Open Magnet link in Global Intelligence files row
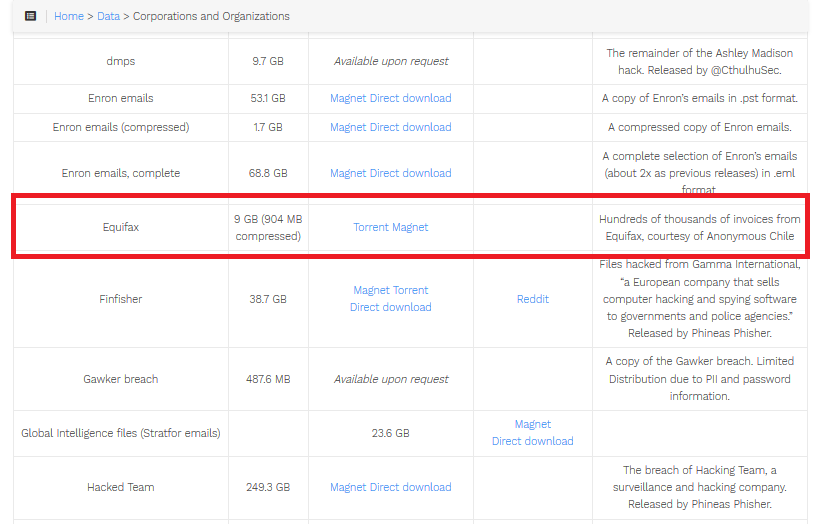This screenshot has width=840, height=524. click(x=532, y=424)
